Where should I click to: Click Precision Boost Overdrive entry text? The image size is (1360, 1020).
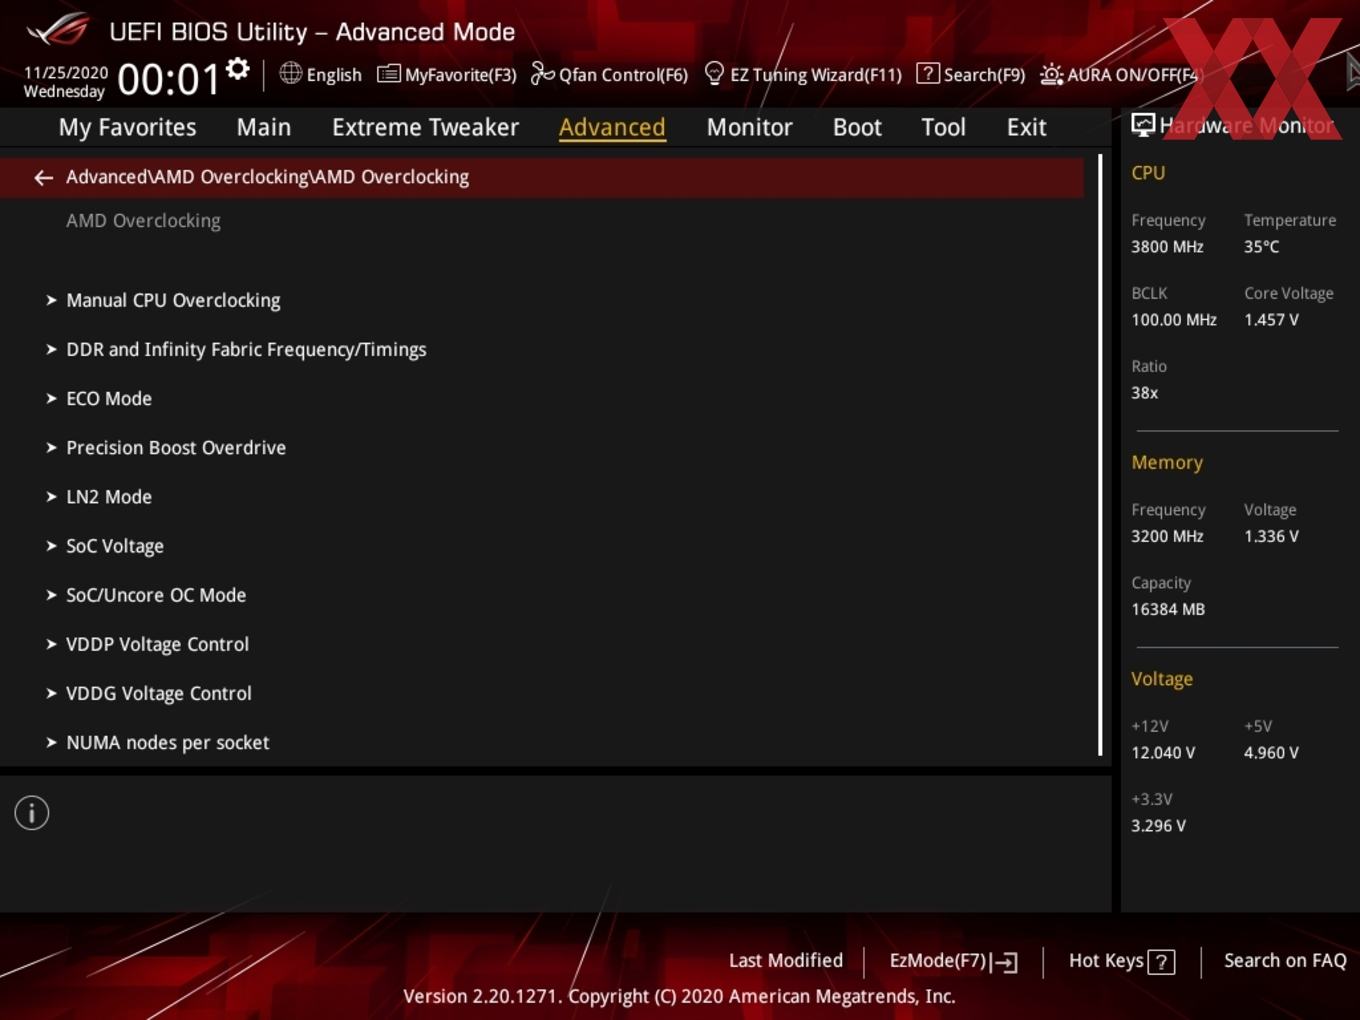coord(176,447)
